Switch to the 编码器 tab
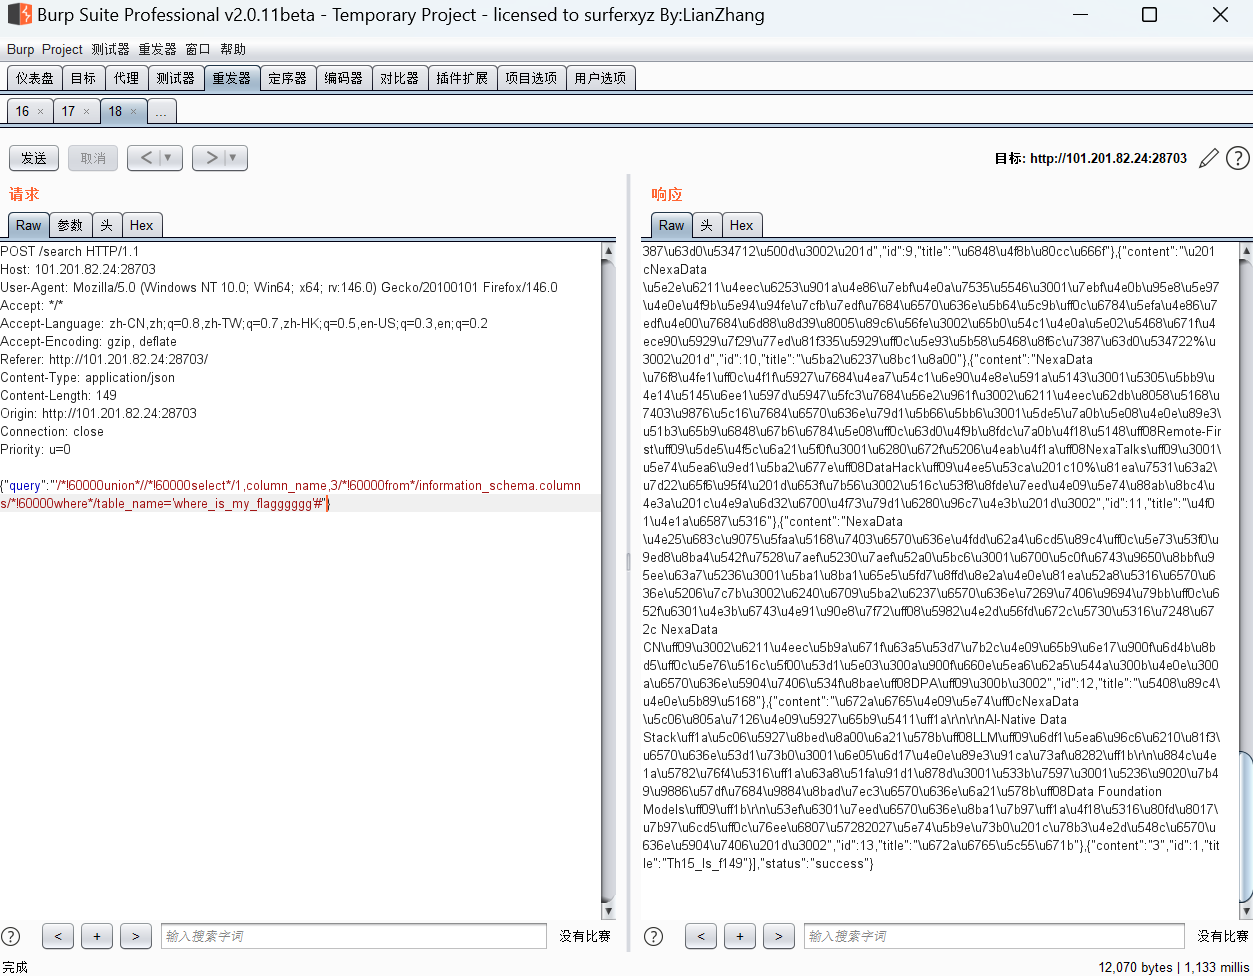Viewport: 1253px width, 976px height. coord(344,78)
